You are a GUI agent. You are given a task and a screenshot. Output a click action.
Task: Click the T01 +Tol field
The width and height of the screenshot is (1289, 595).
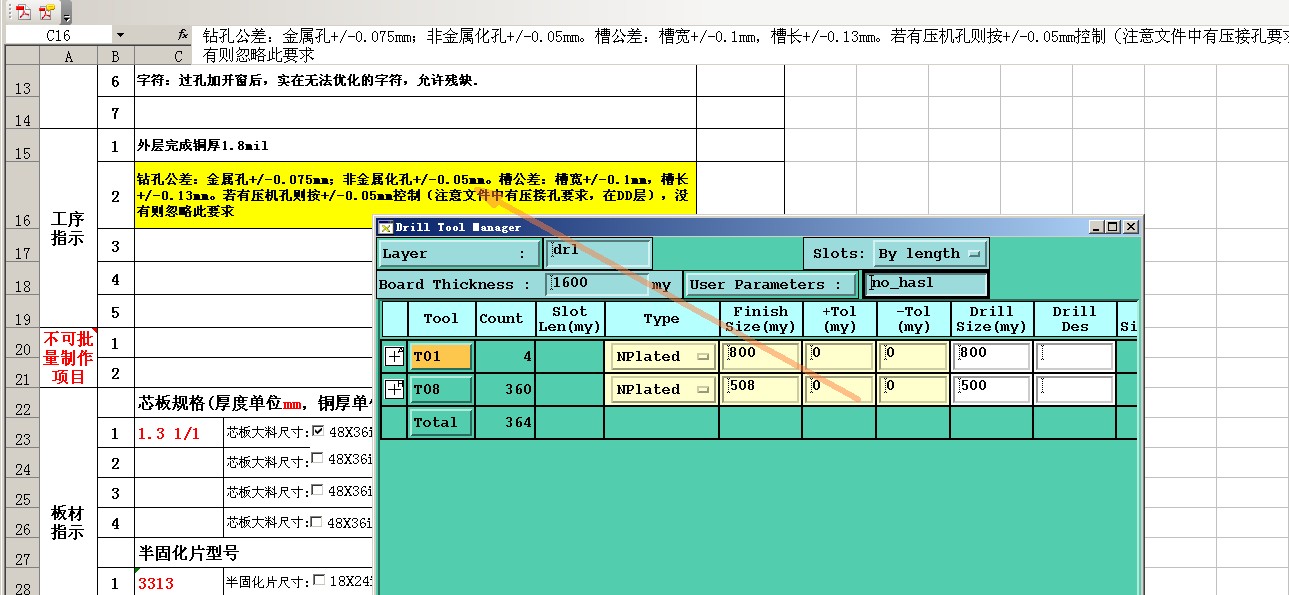tap(840, 356)
